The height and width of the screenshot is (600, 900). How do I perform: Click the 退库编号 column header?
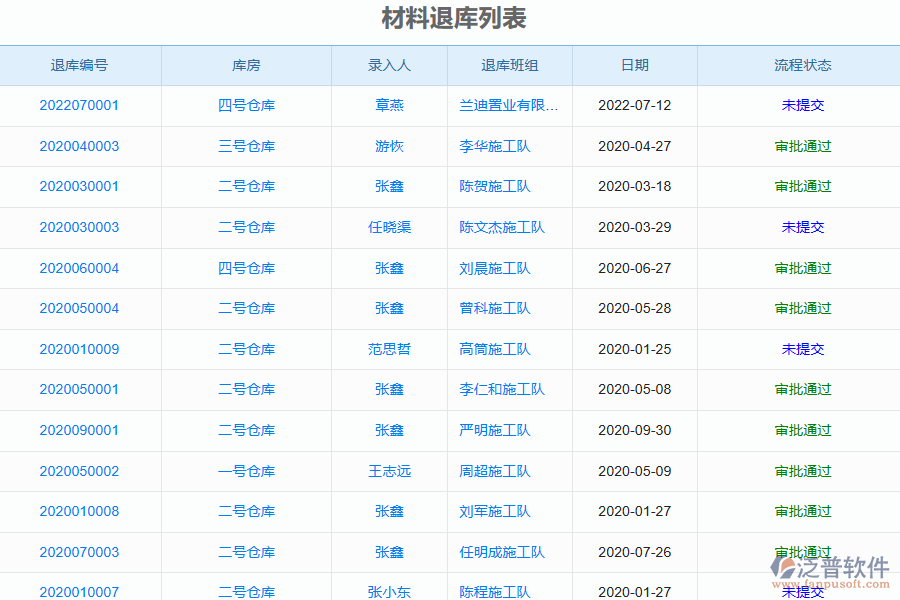(x=81, y=65)
